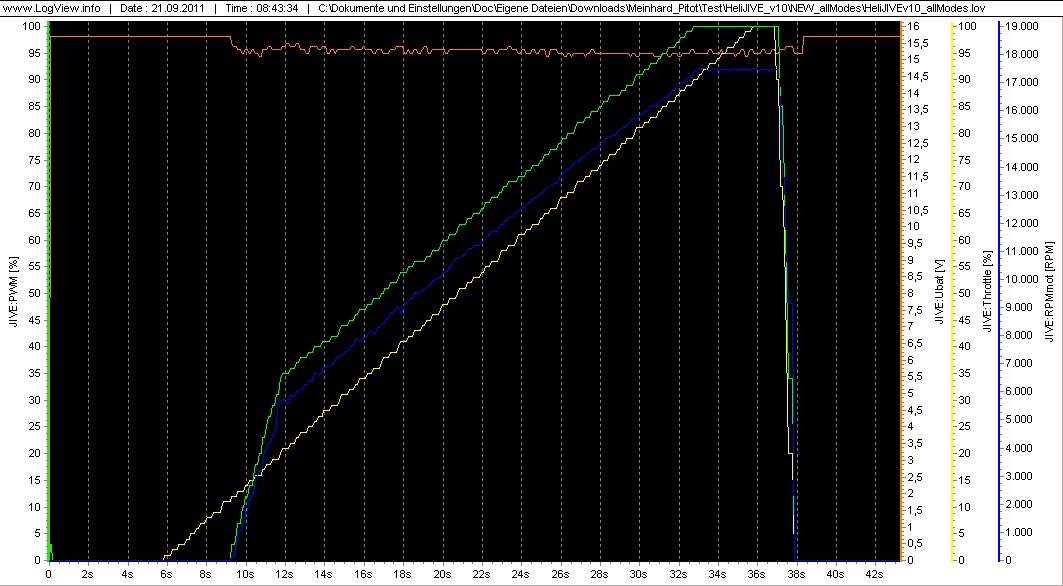This screenshot has height=586, width=1063.
Task: Click the 16s time axis tick
Action: 363,572
